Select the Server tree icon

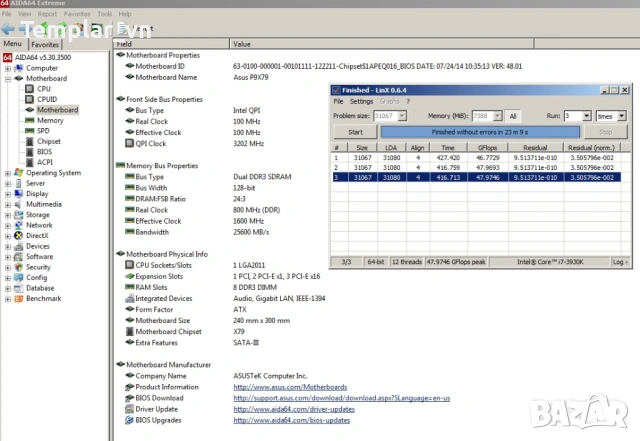[x=19, y=183]
